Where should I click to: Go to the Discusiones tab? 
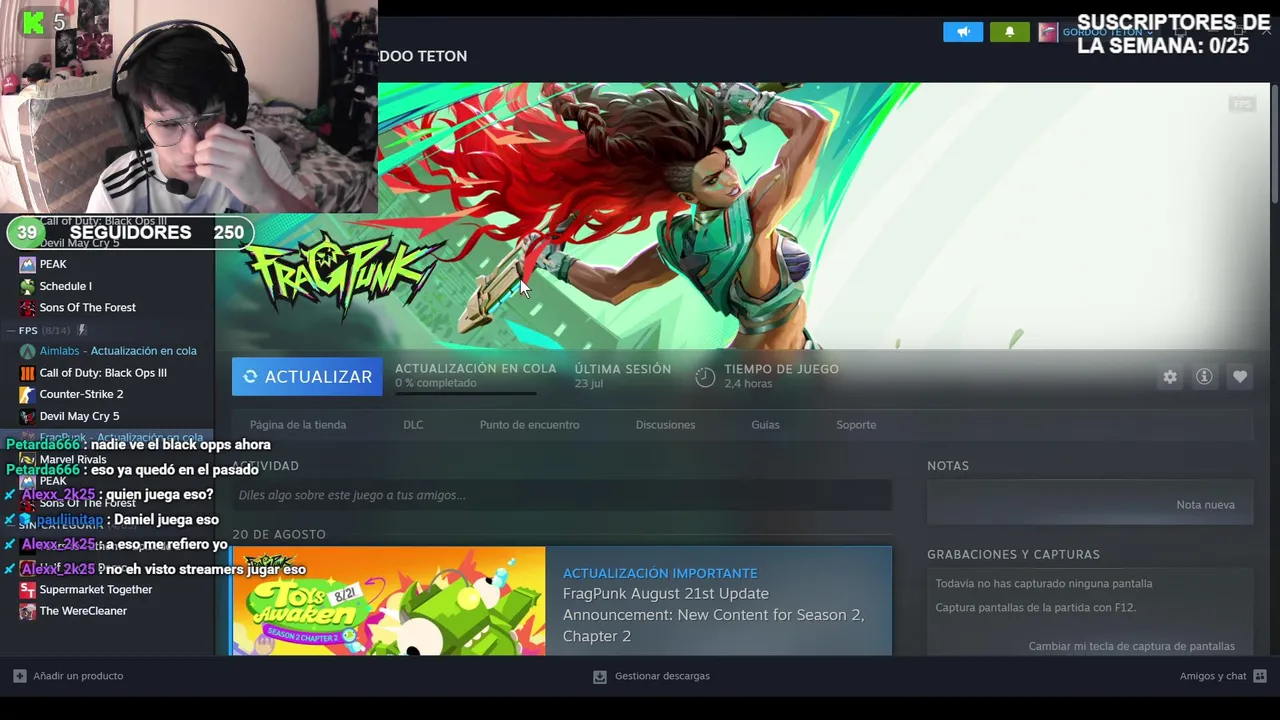665,425
